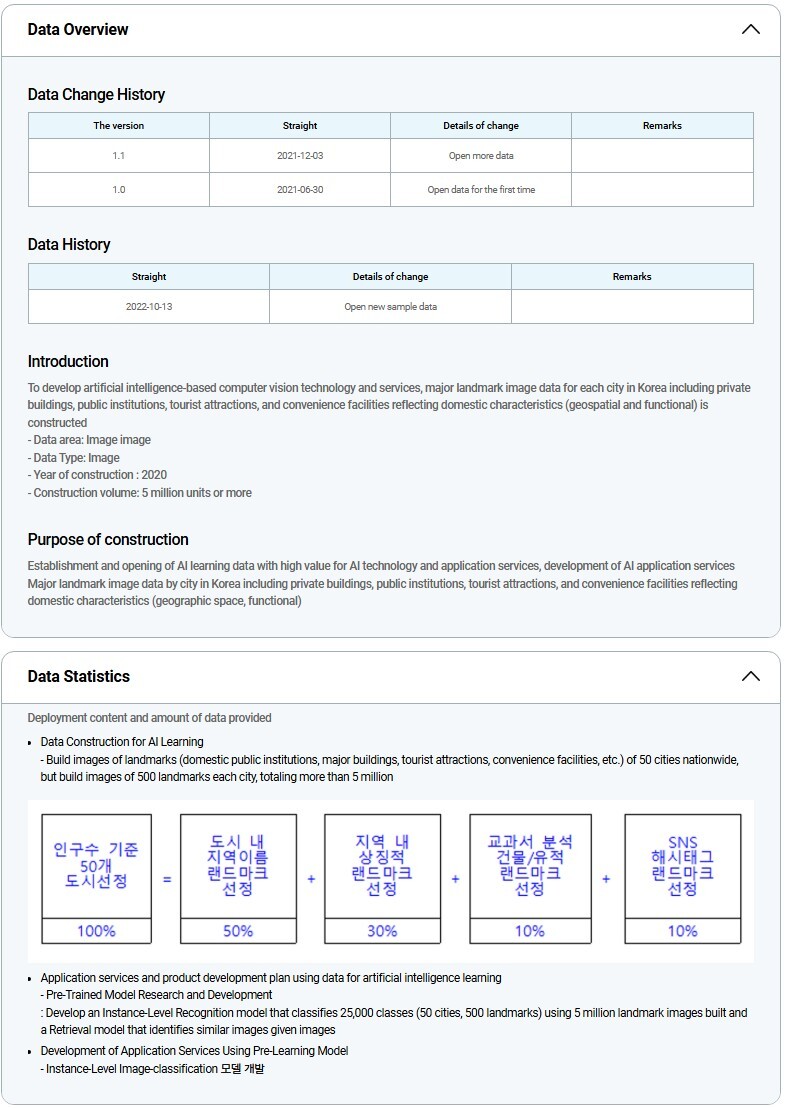Select version 1.1 cell in change history
786x1108 pixels.
pos(119,156)
